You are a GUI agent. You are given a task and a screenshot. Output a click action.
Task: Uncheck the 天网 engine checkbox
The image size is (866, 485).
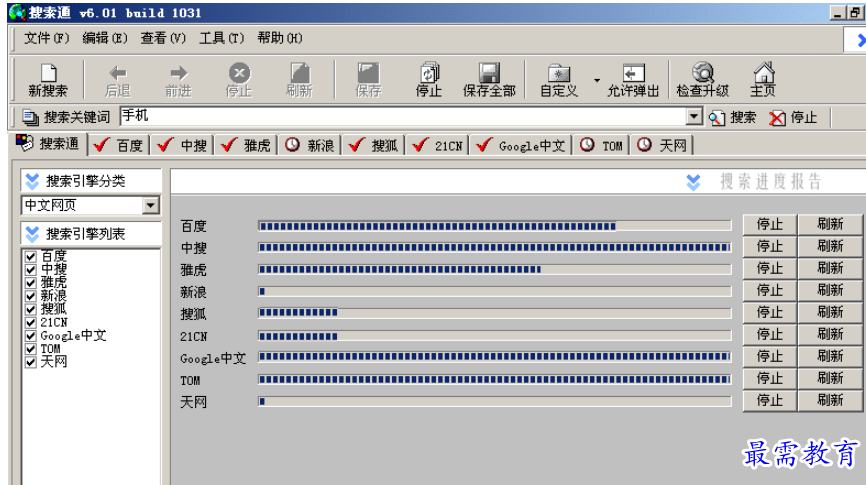click(x=31, y=362)
